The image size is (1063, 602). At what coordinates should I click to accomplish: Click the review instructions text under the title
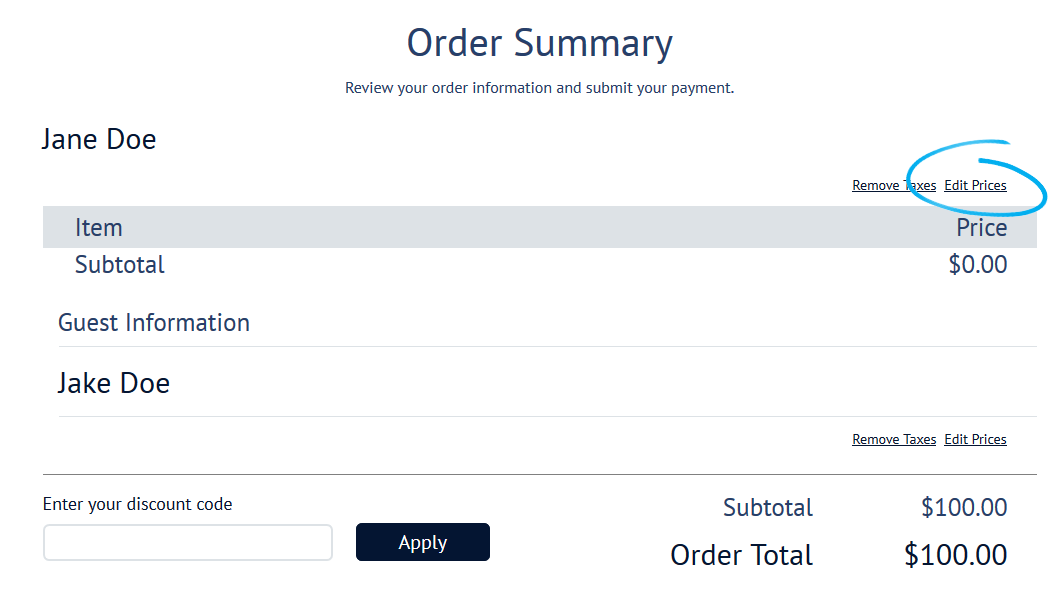pyautogui.click(x=539, y=87)
